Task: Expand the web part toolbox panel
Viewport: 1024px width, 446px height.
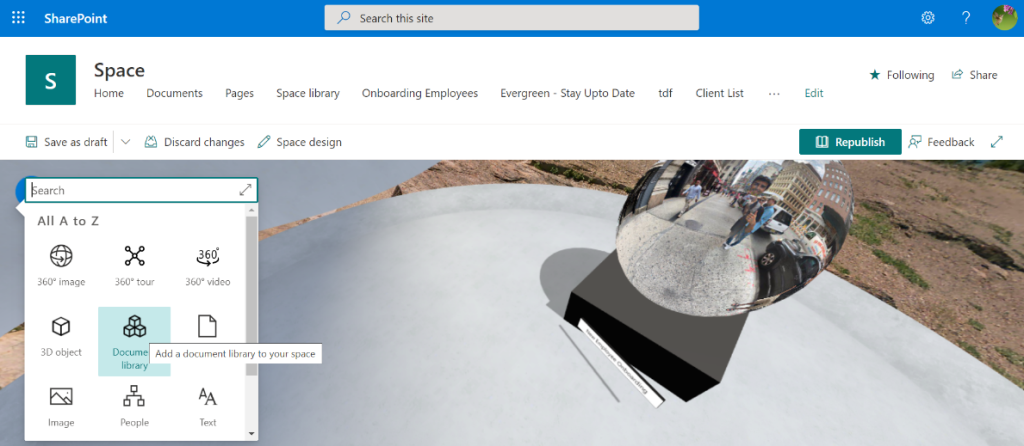Action: [x=246, y=190]
